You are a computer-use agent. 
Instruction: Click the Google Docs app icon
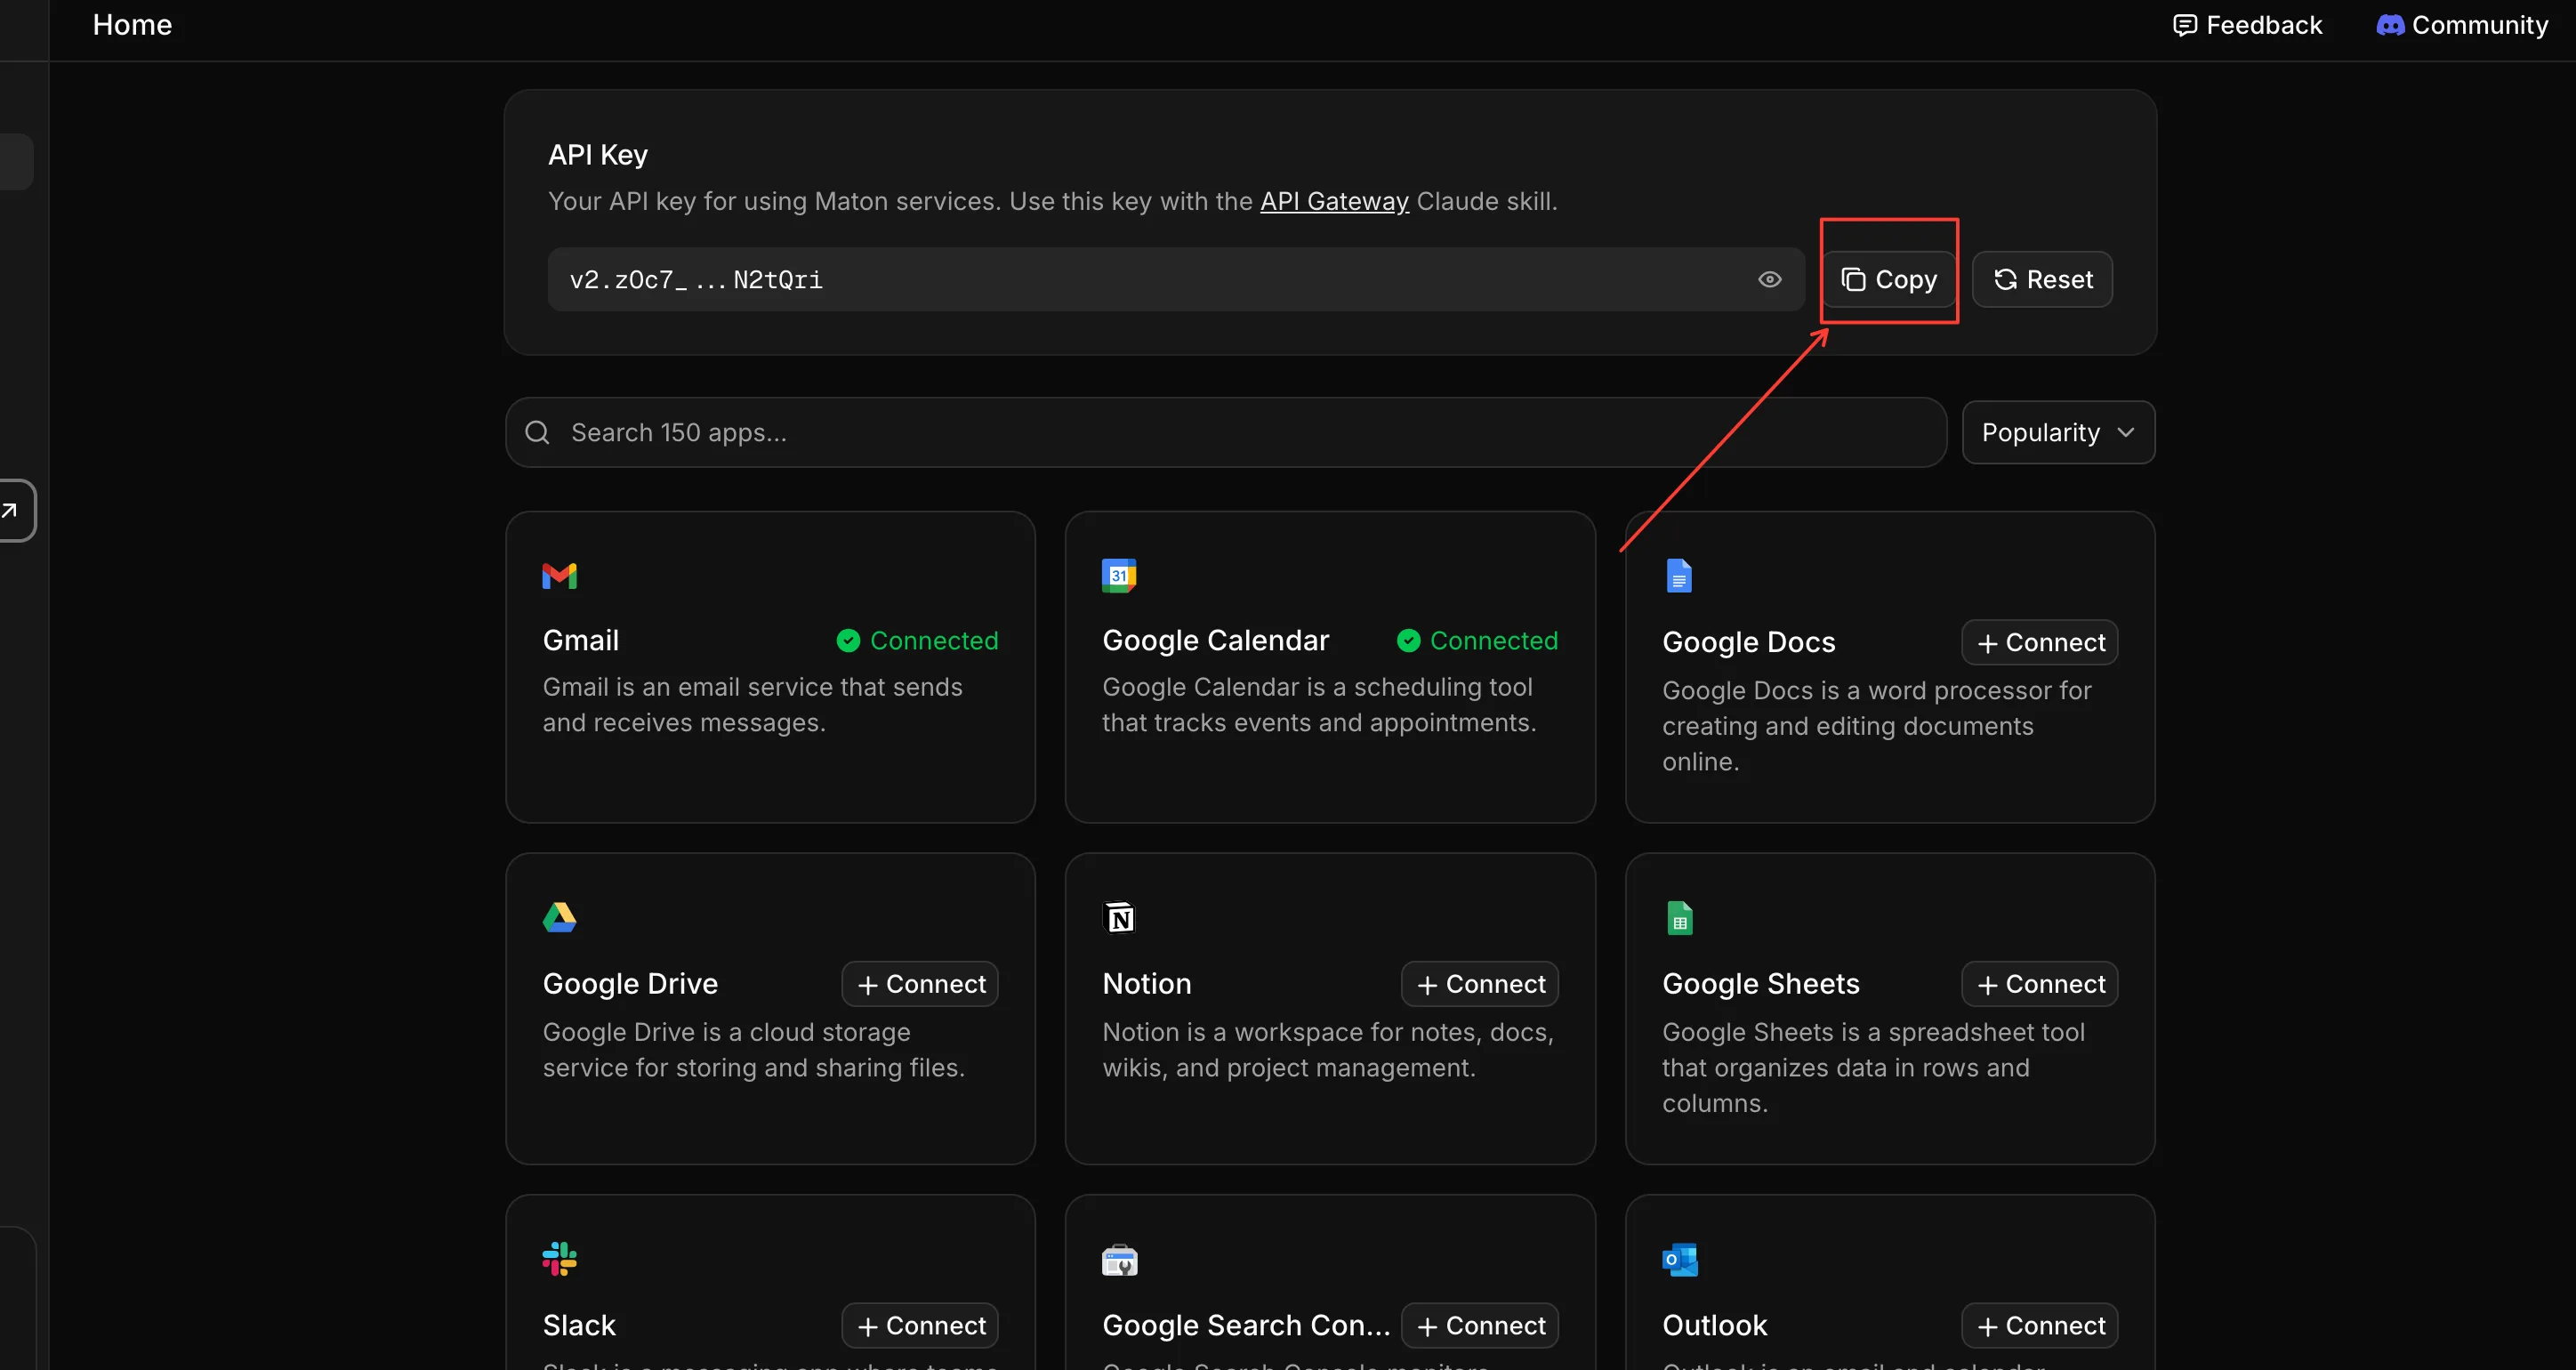[x=1679, y=576]
